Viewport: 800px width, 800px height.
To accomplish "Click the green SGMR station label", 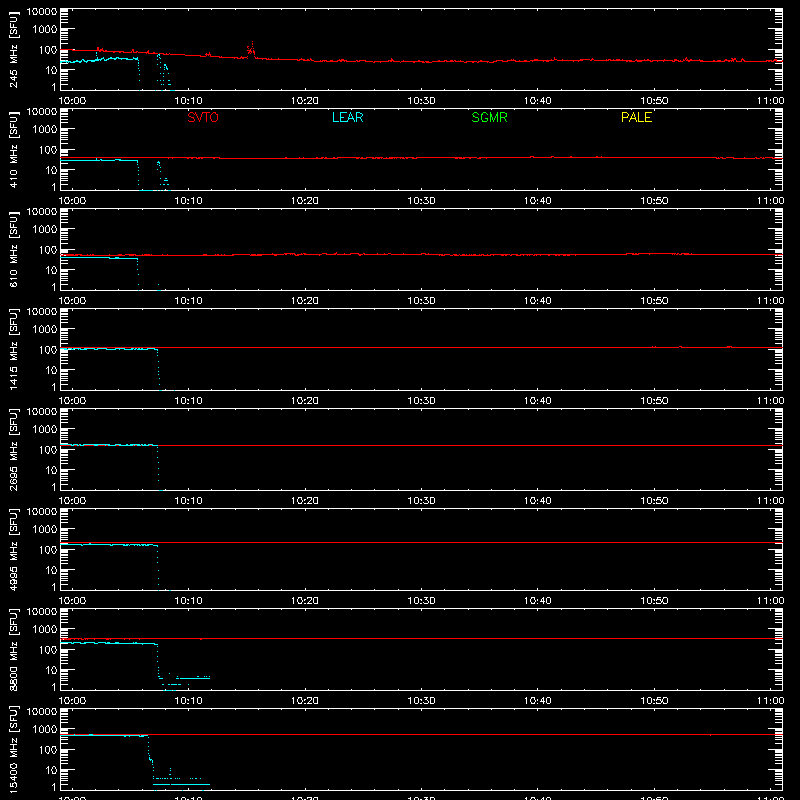I will [489, 117].
